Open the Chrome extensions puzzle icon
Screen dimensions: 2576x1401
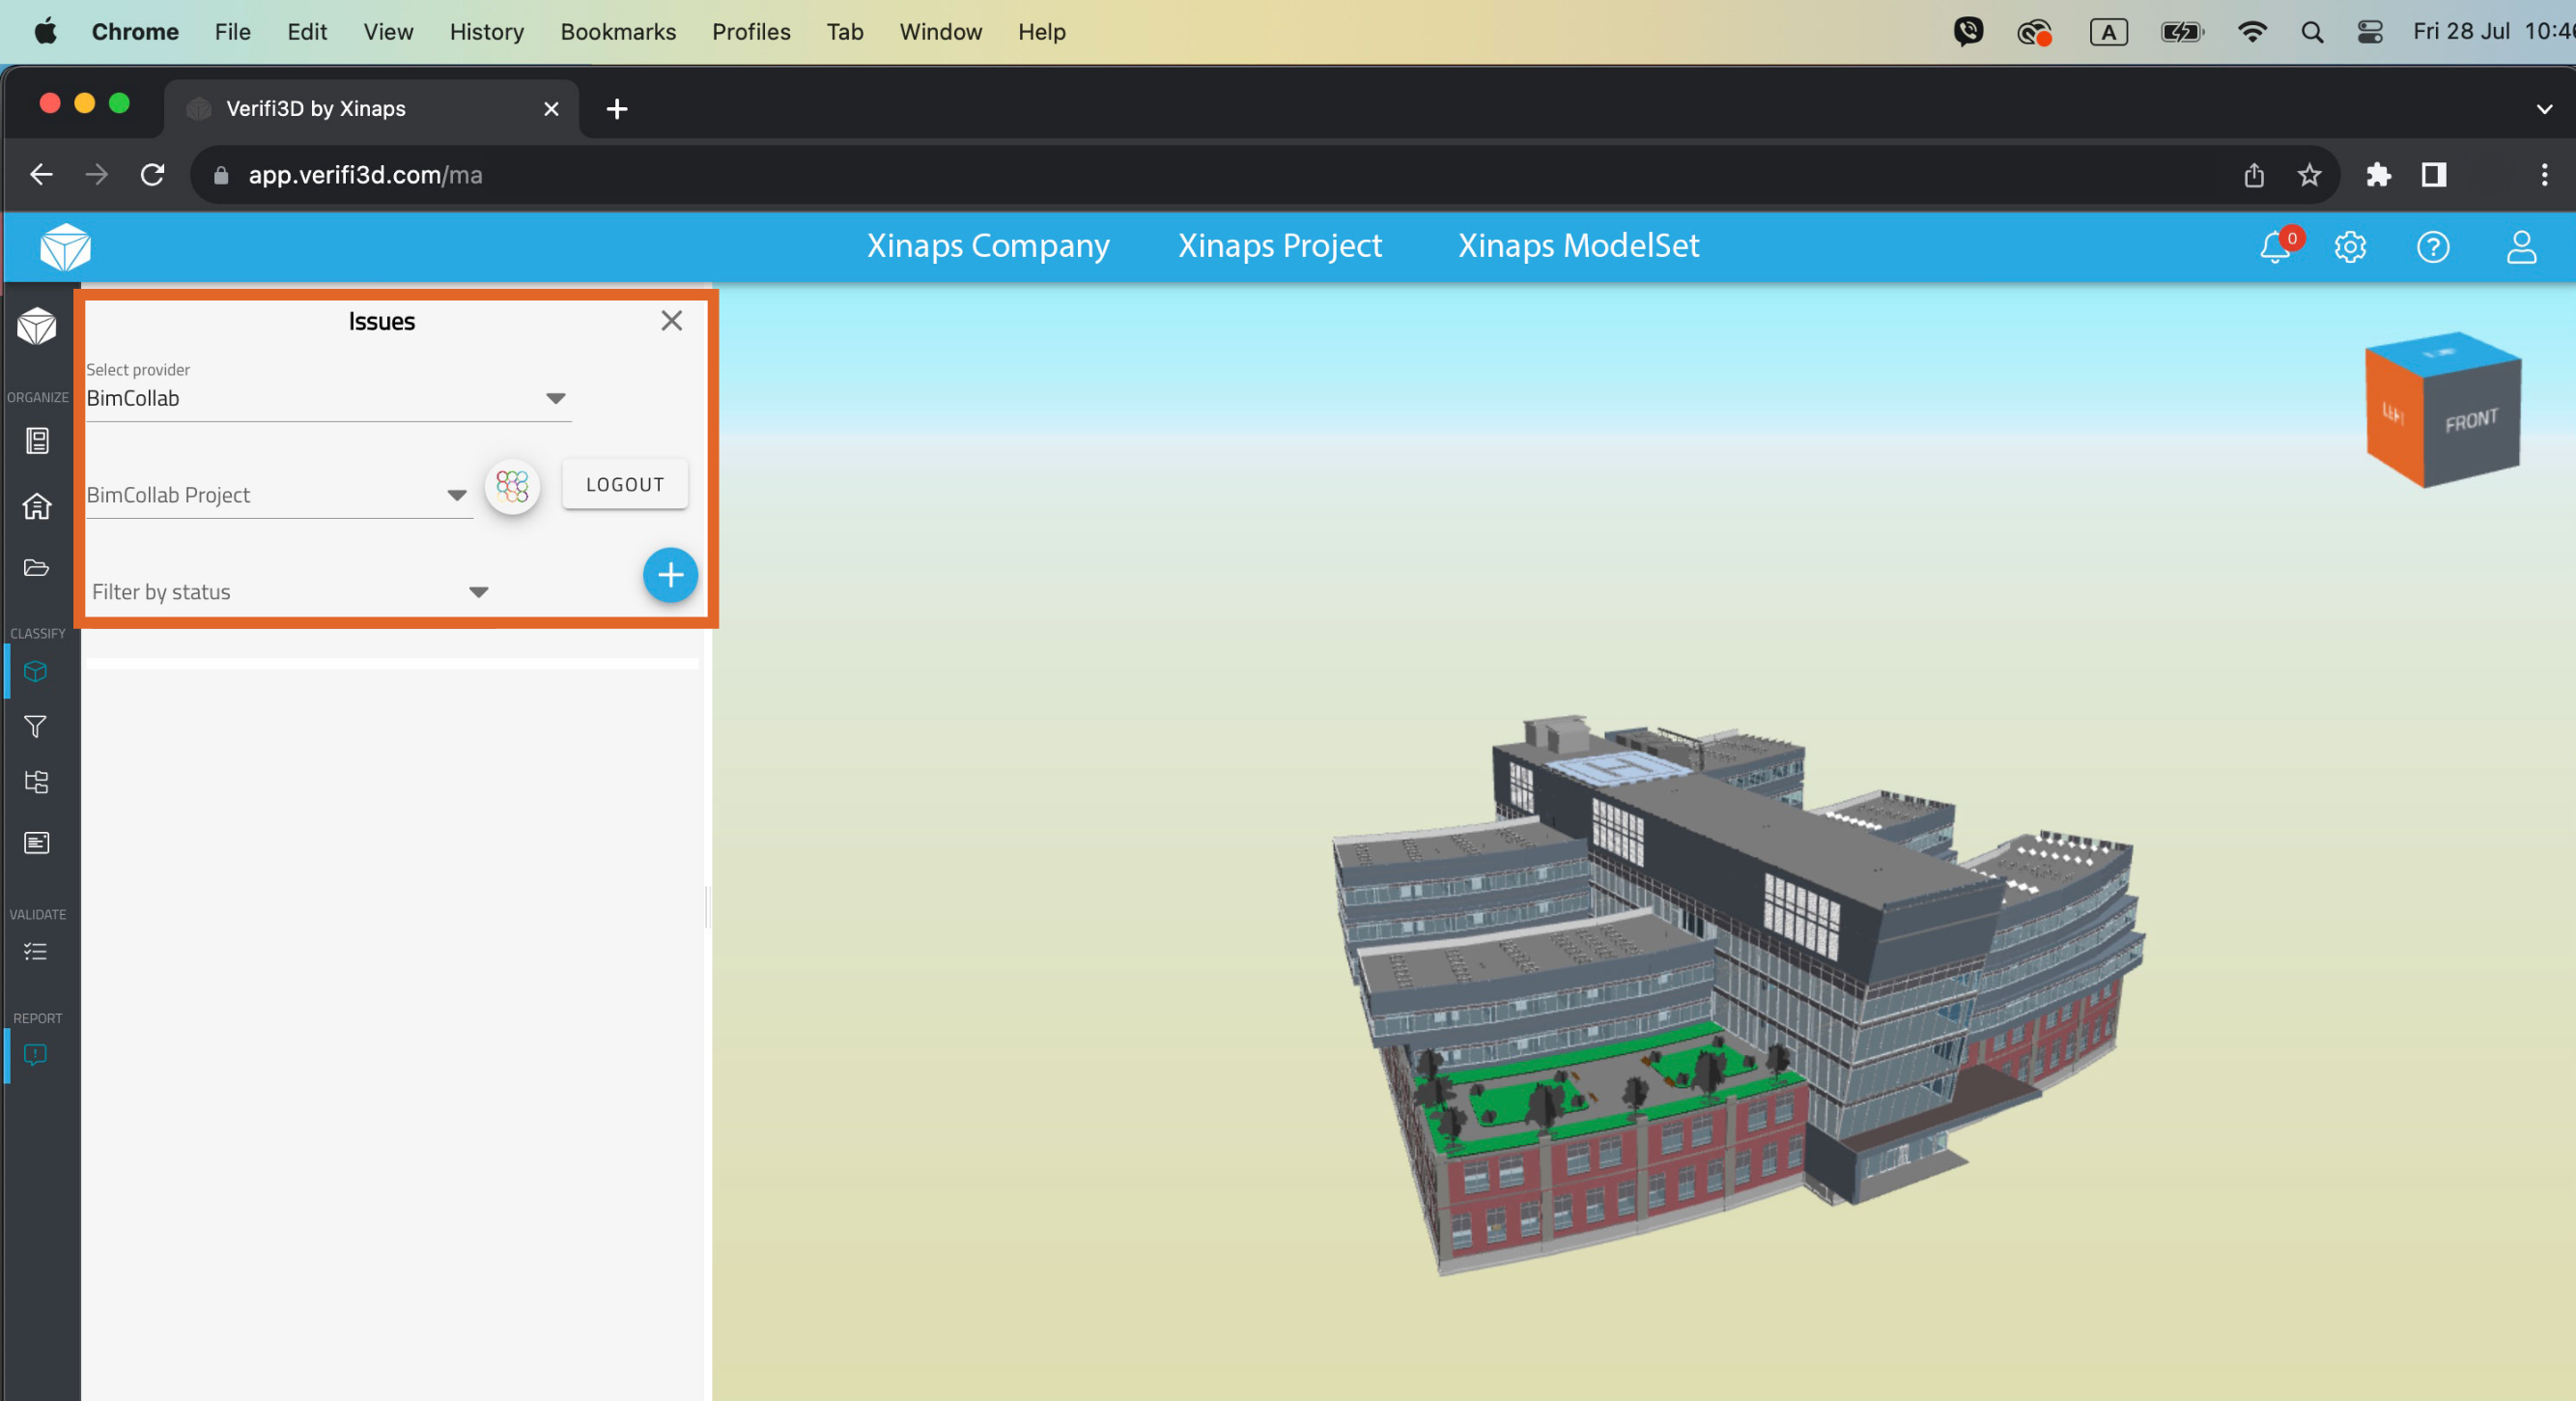click(x=2378, y=175)
